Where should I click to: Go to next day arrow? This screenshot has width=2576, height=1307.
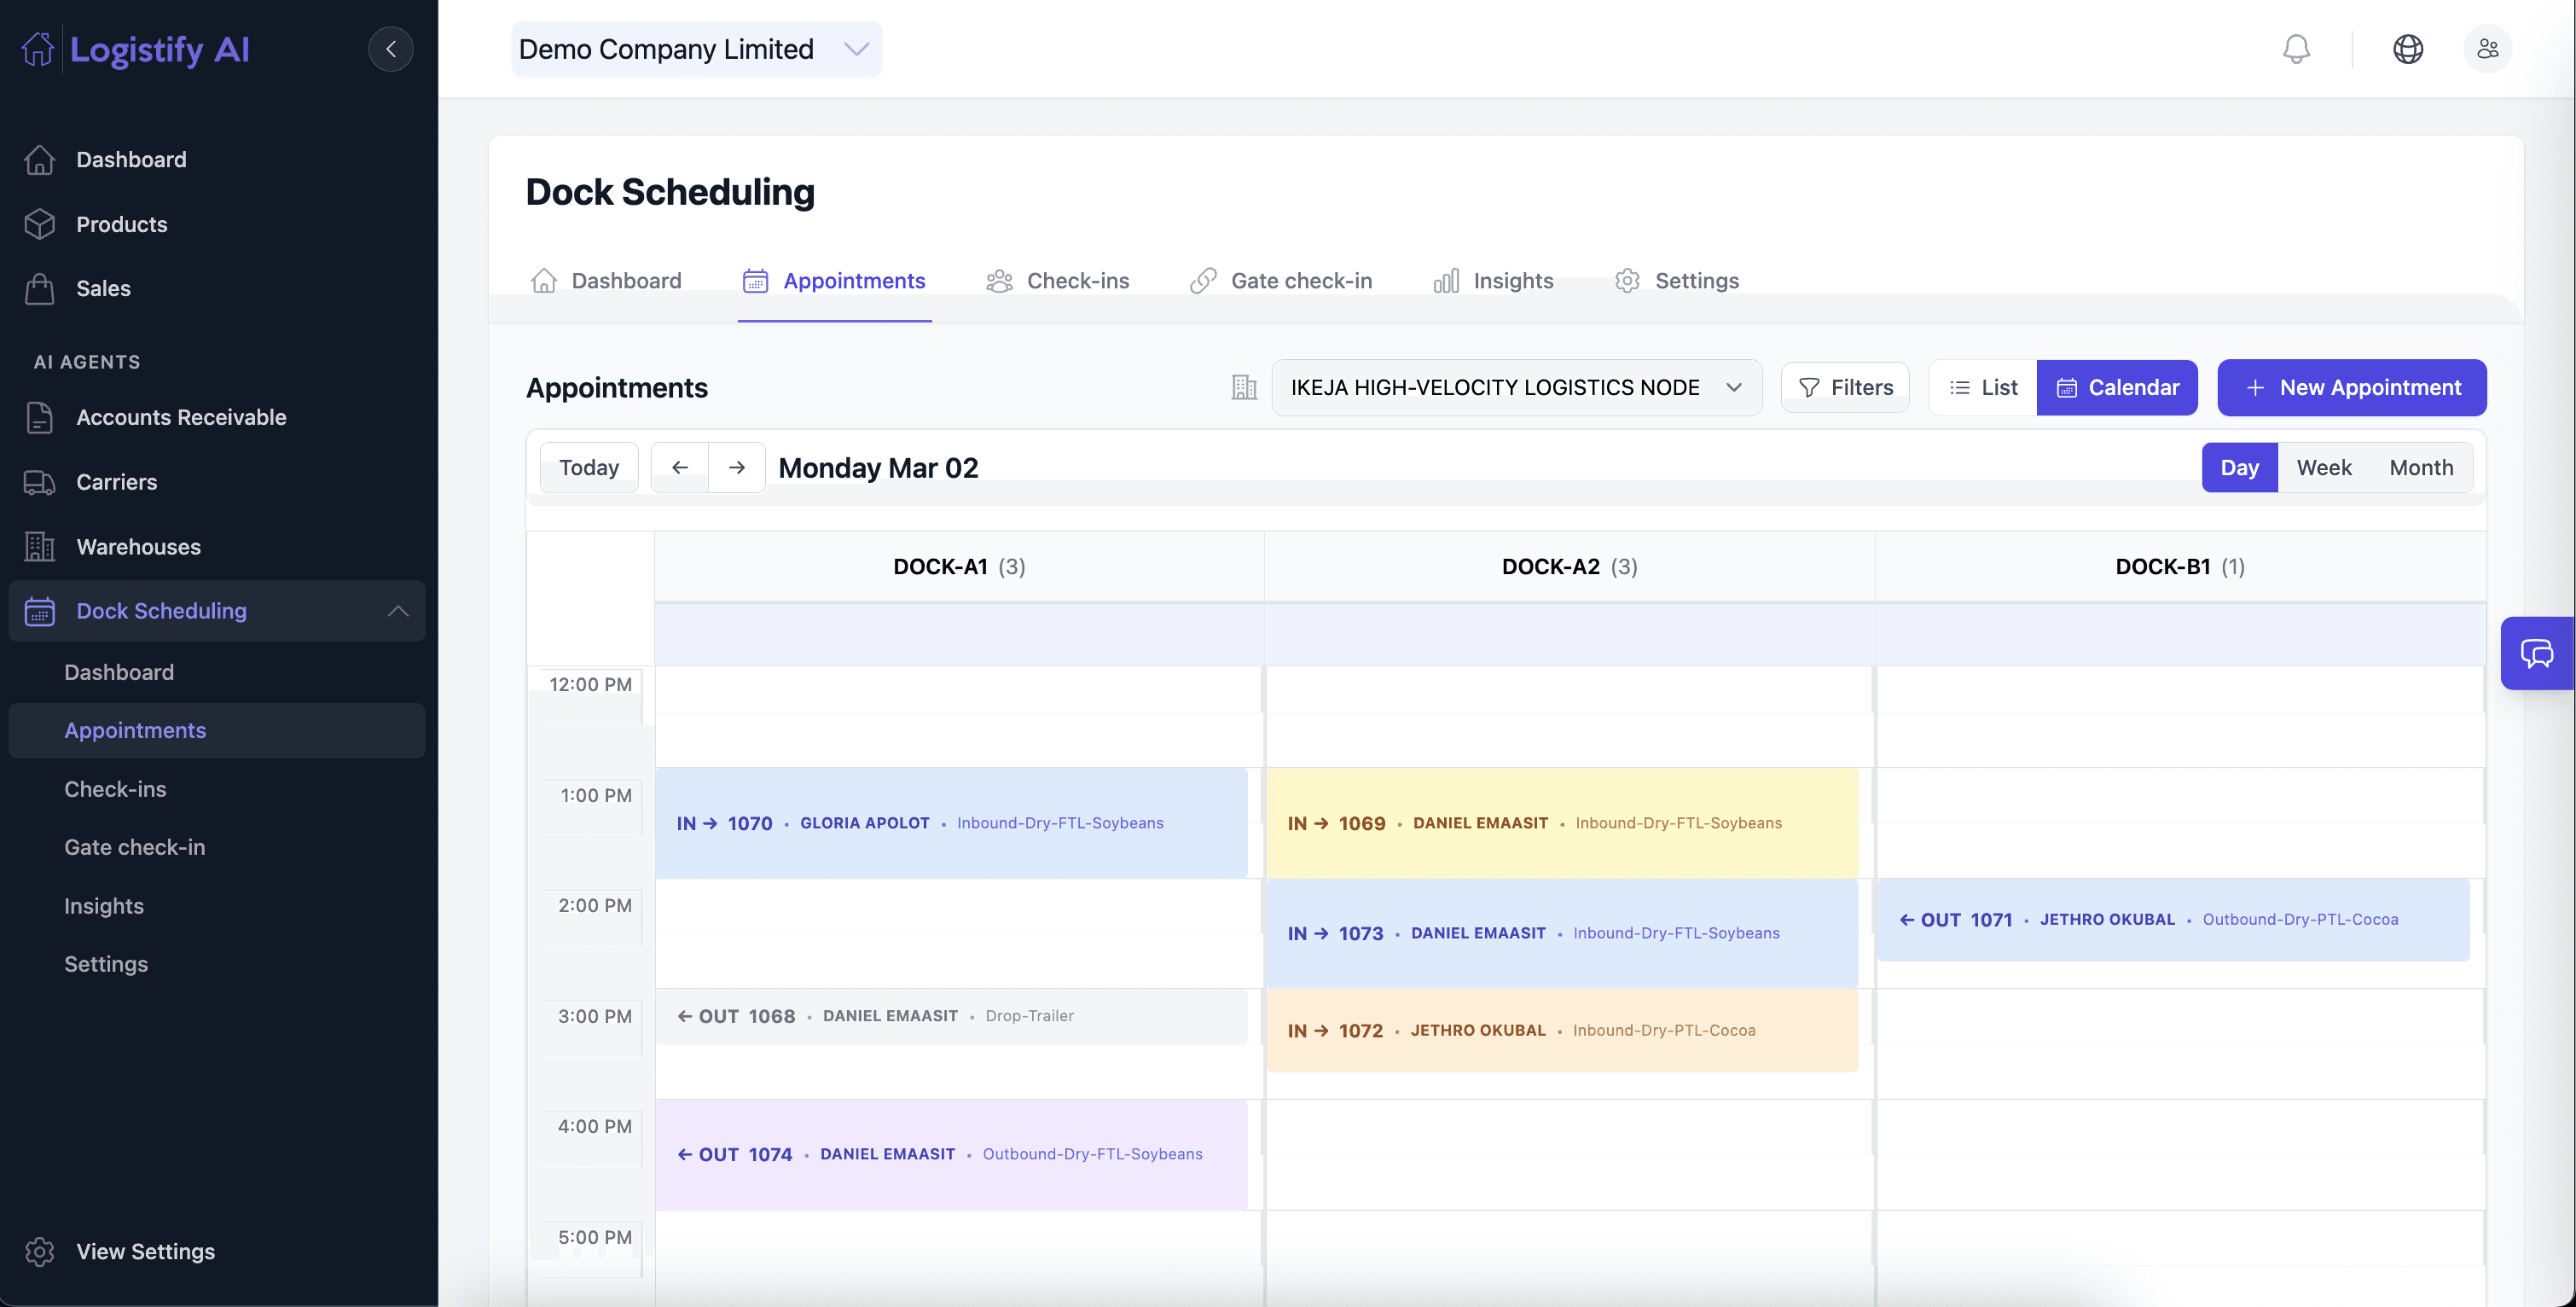(737, 467)
